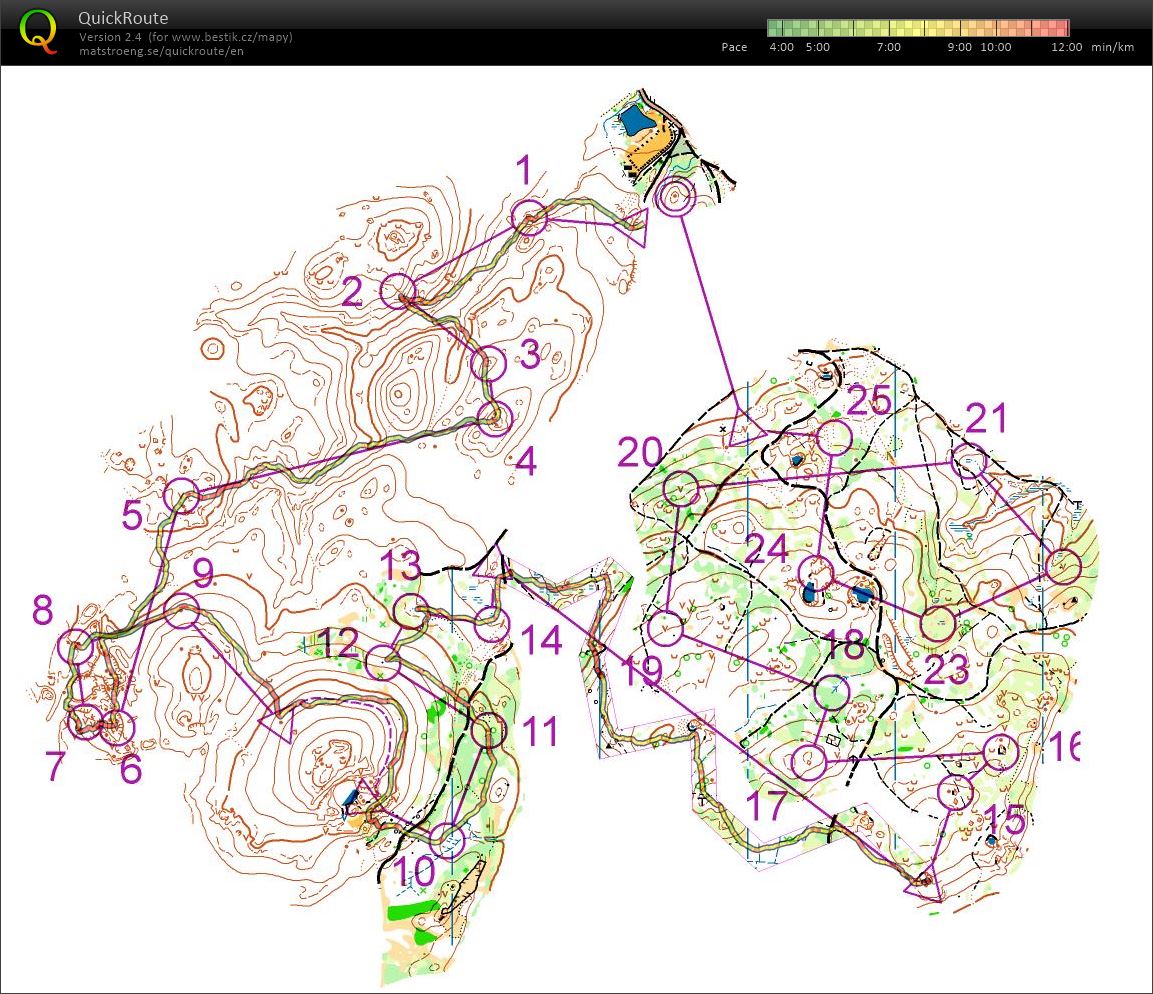This screenshot has height=994, width=1153.
Task: Click control number 3 label
Action: pyautogui.click(x=530, y=354)
